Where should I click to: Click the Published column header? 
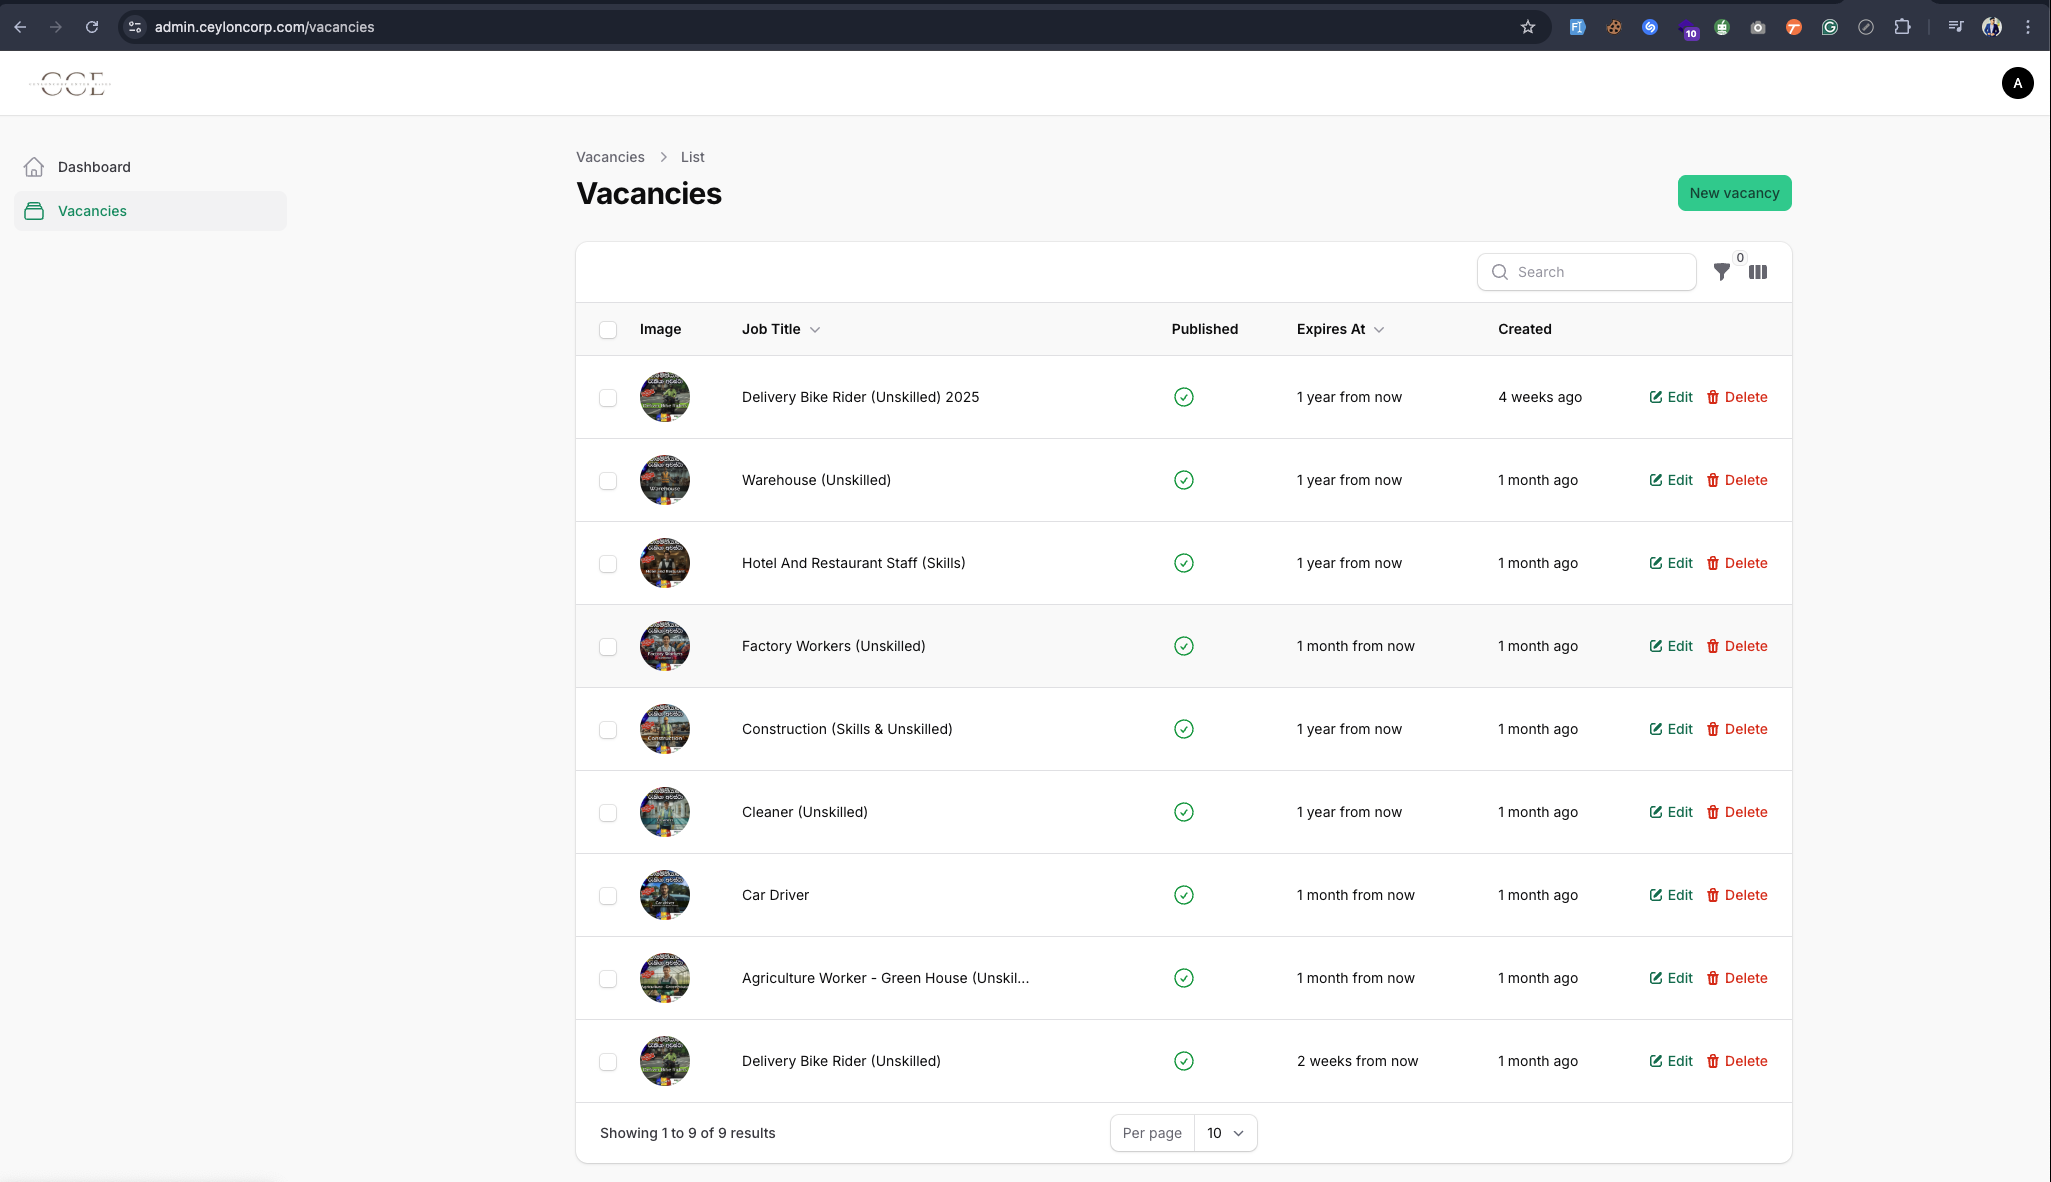pos(1204,329)
